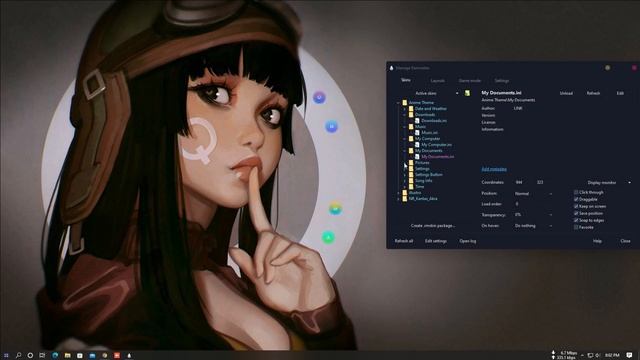Open the Windows Start menu
Screen dimensions: 640x360
pyautogui.click(x=6, y=356)
